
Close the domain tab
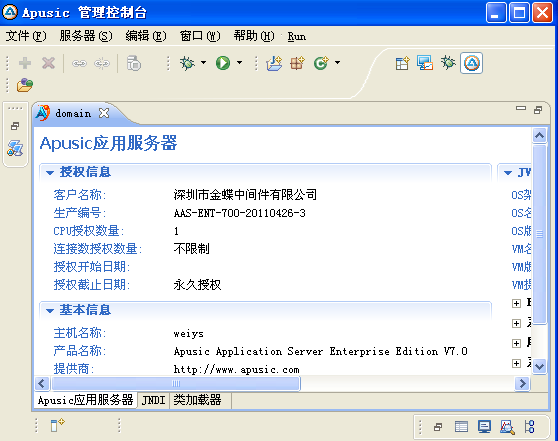(x=104, y=113)
